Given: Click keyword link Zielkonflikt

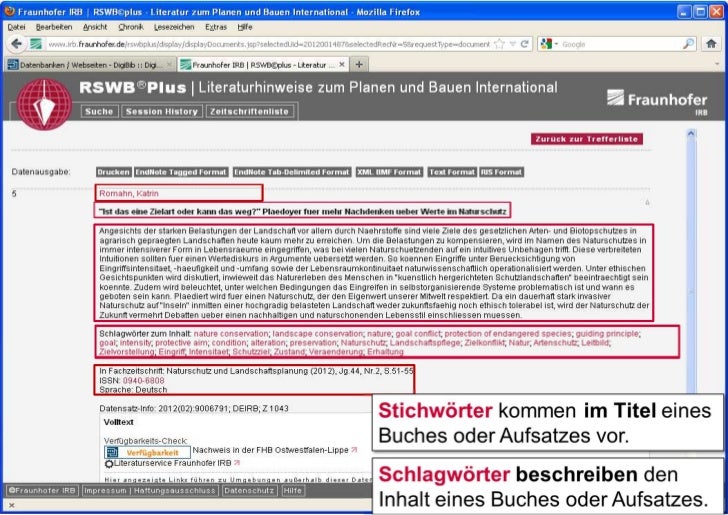Looking at the screenshot, I should click(x=484, y=343).
